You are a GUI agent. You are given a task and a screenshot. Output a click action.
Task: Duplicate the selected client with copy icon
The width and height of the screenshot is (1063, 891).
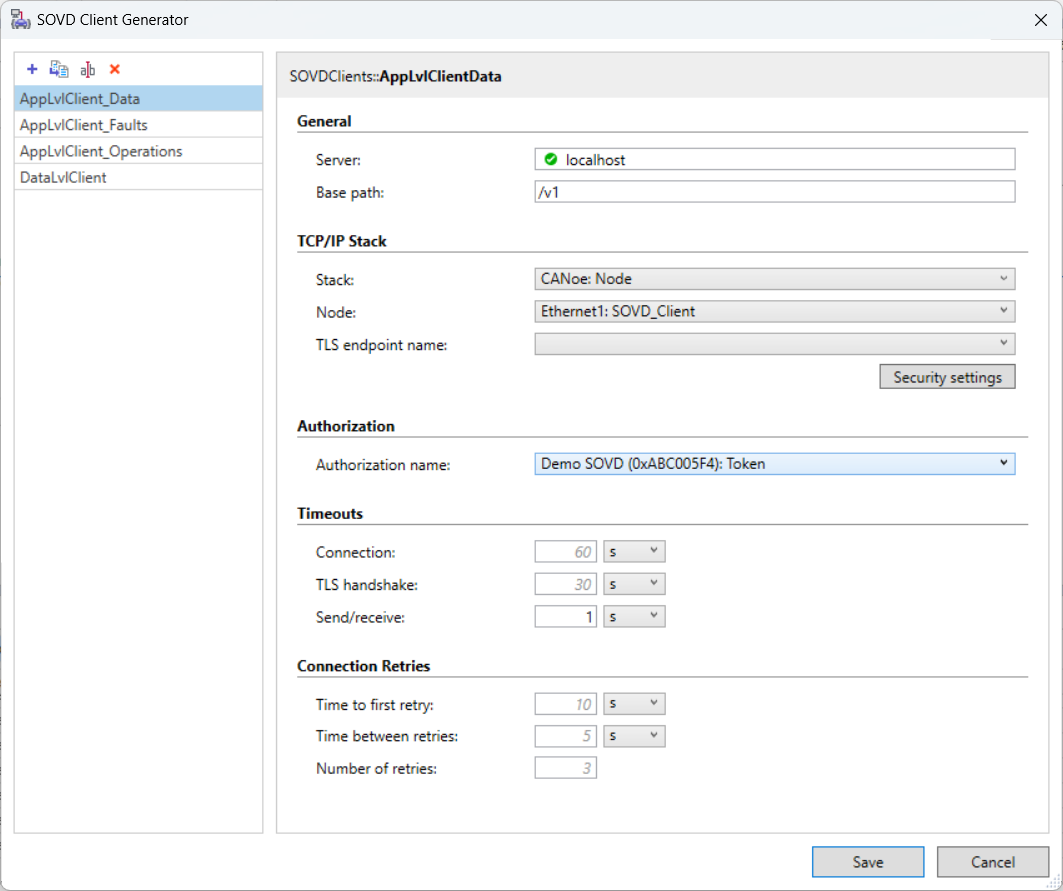[59, 69]
